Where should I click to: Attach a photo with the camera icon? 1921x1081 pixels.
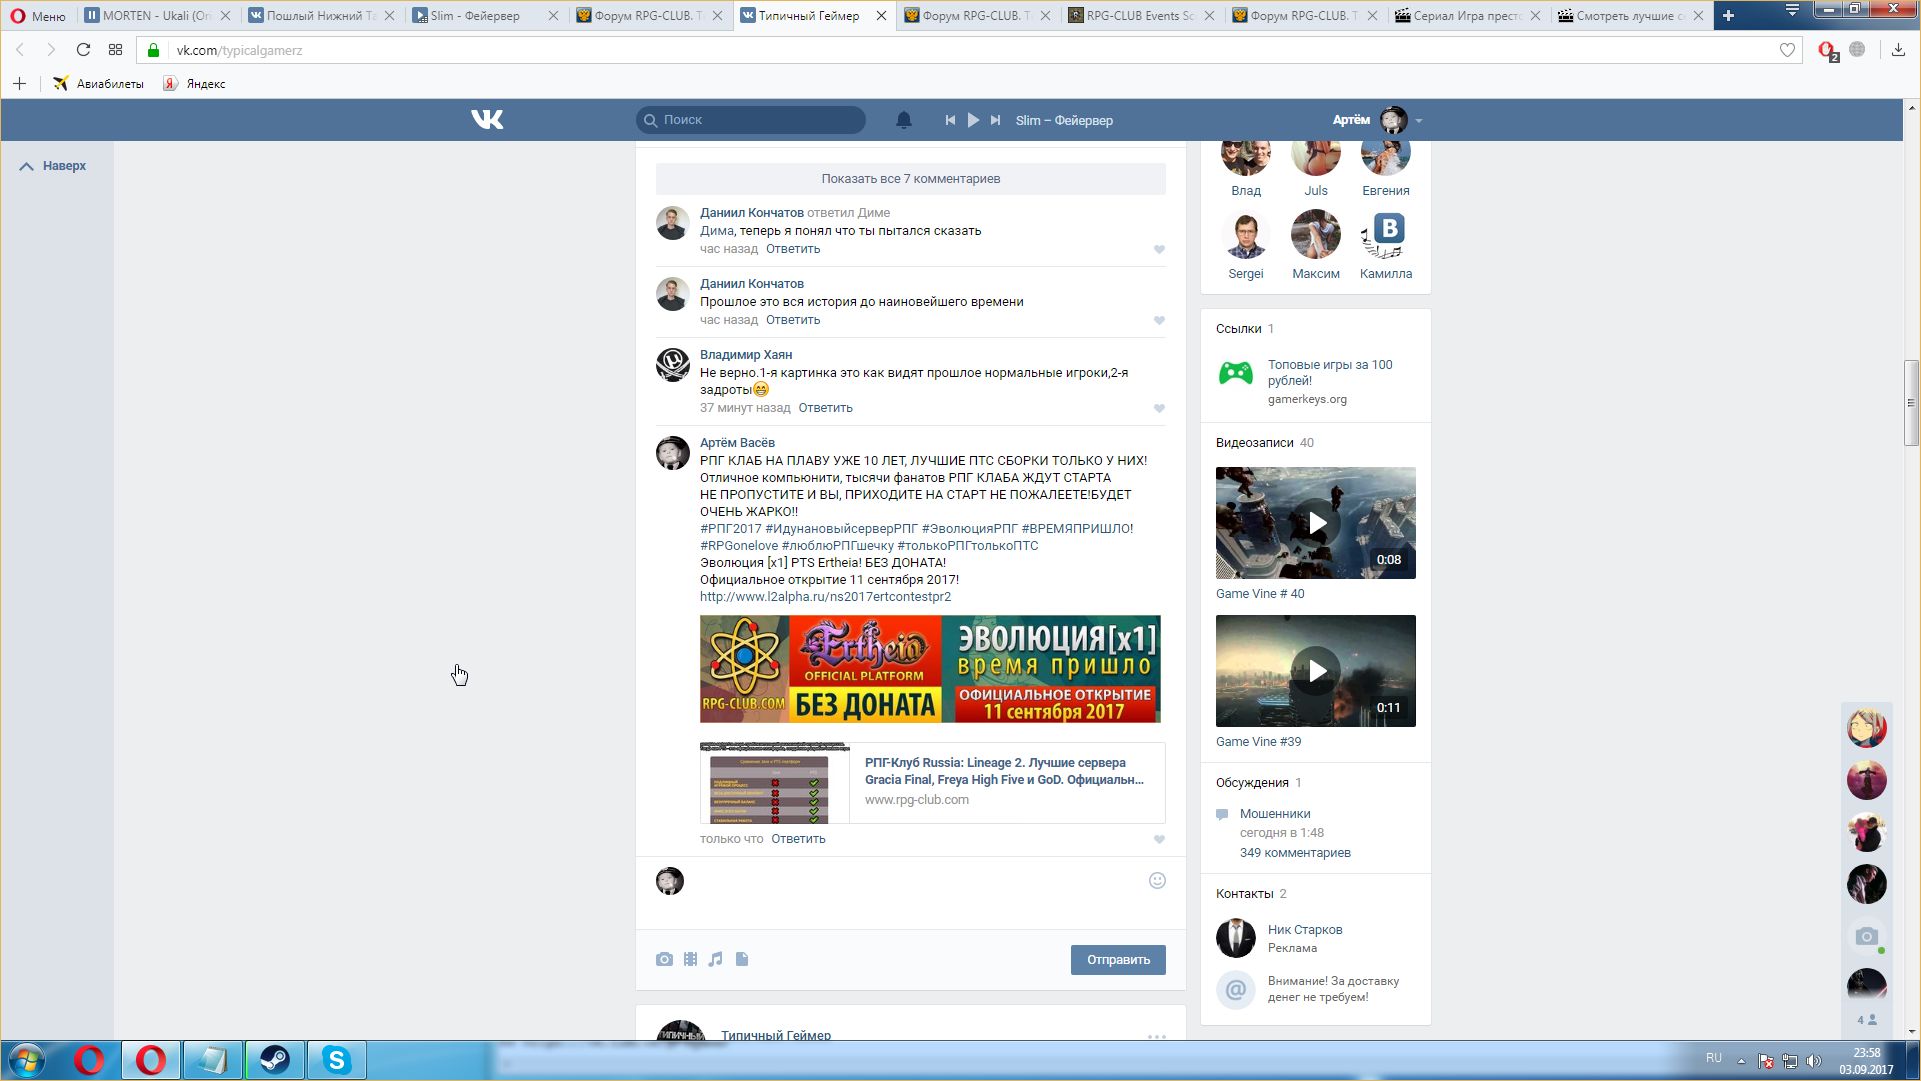pos(664,960)
